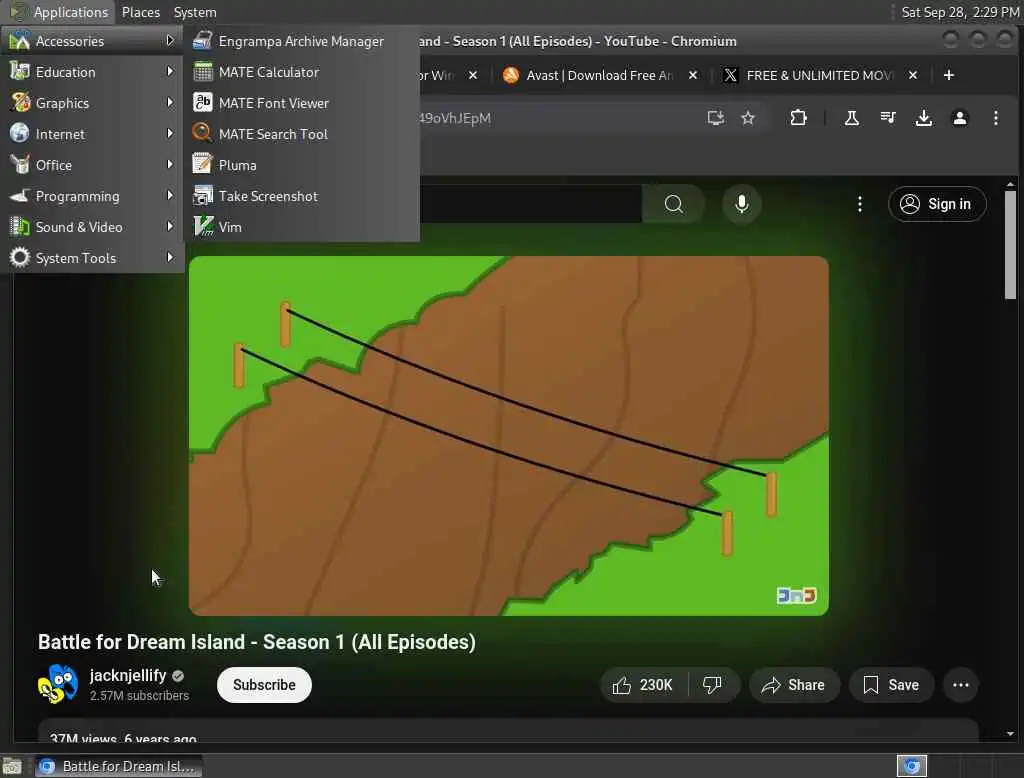Expand the Office submenu

(92, 165)
